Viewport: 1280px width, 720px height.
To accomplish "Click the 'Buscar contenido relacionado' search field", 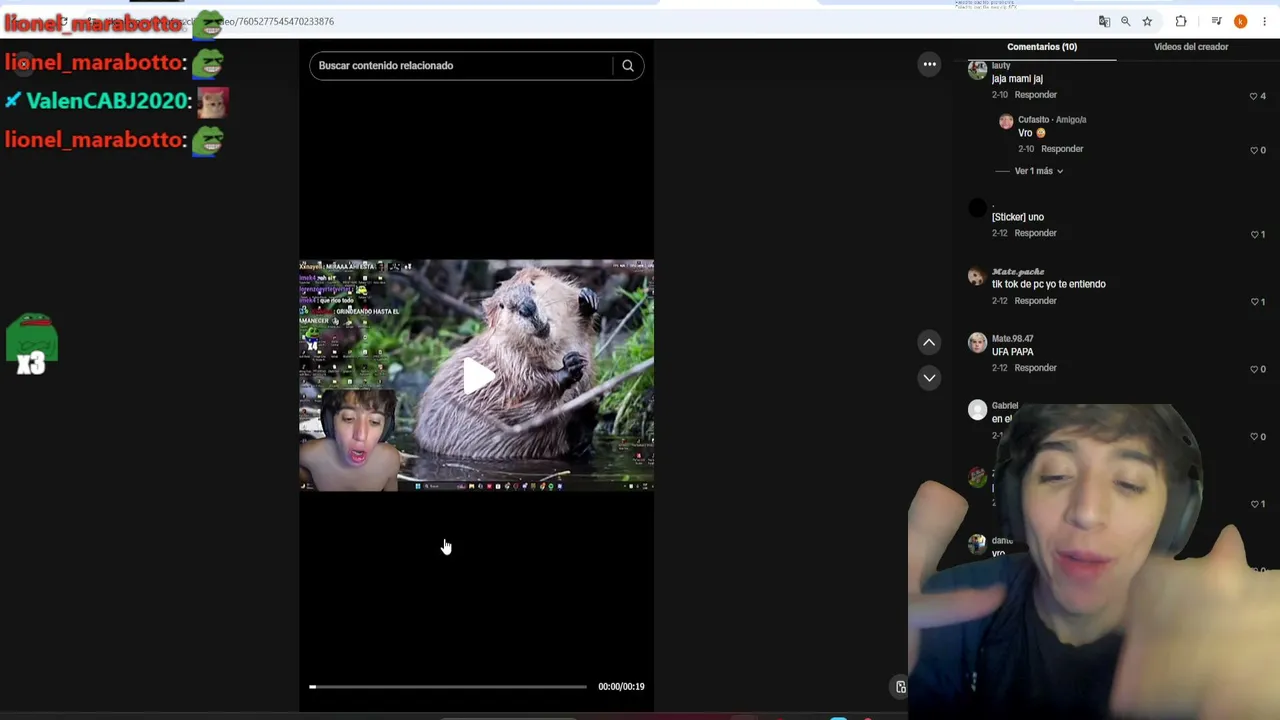I will point(461,66).
